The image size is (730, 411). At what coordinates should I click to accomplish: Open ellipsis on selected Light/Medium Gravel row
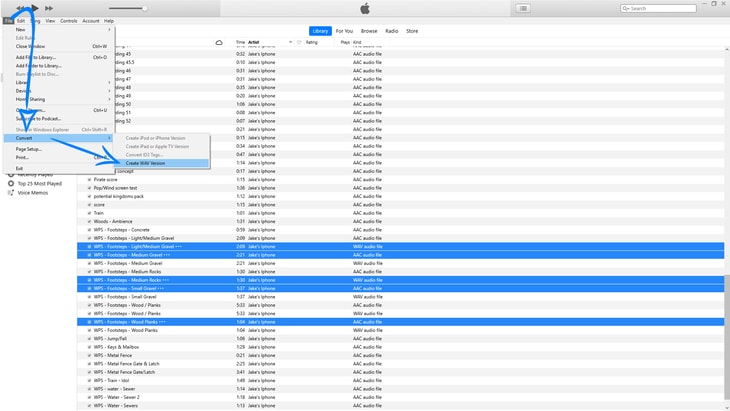(x=178, y=247)
